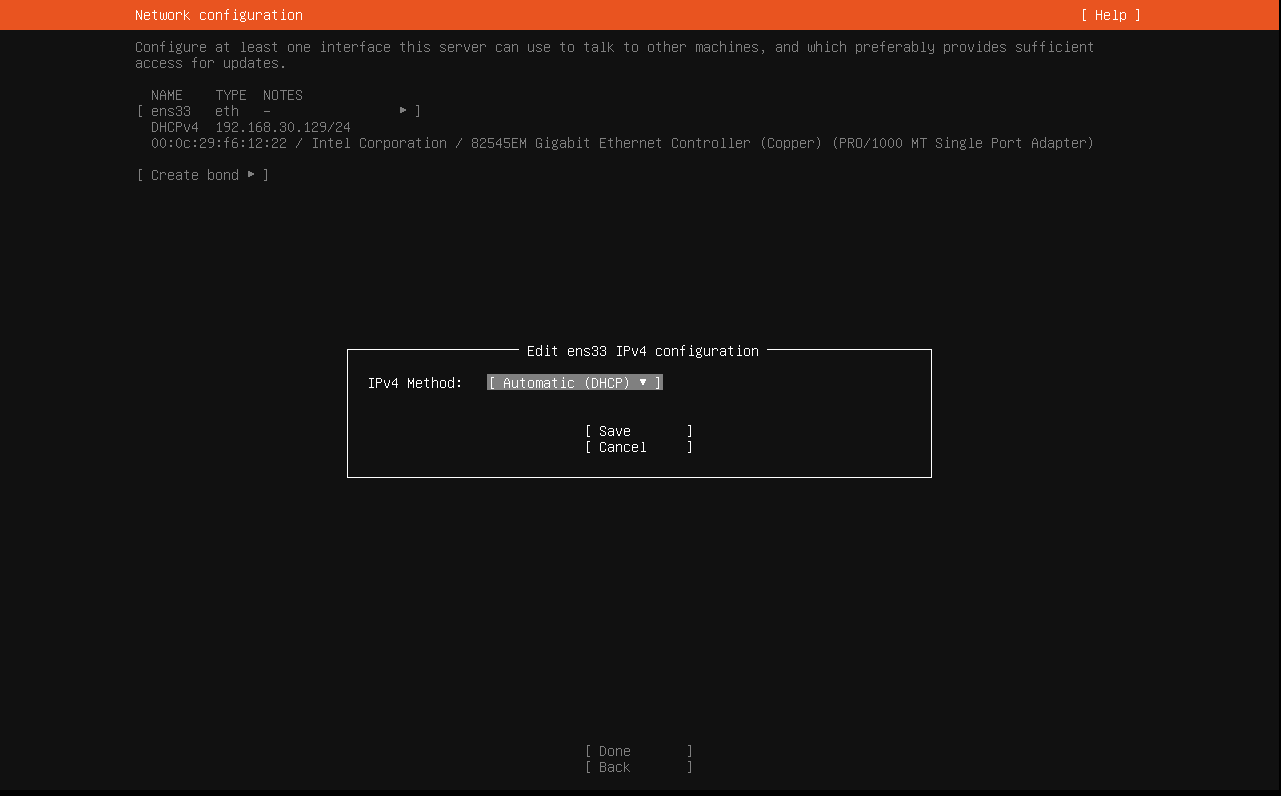Save the ens33 IPv4 configuration
This screenshot has height=796, width=1281.
[638, 431]
